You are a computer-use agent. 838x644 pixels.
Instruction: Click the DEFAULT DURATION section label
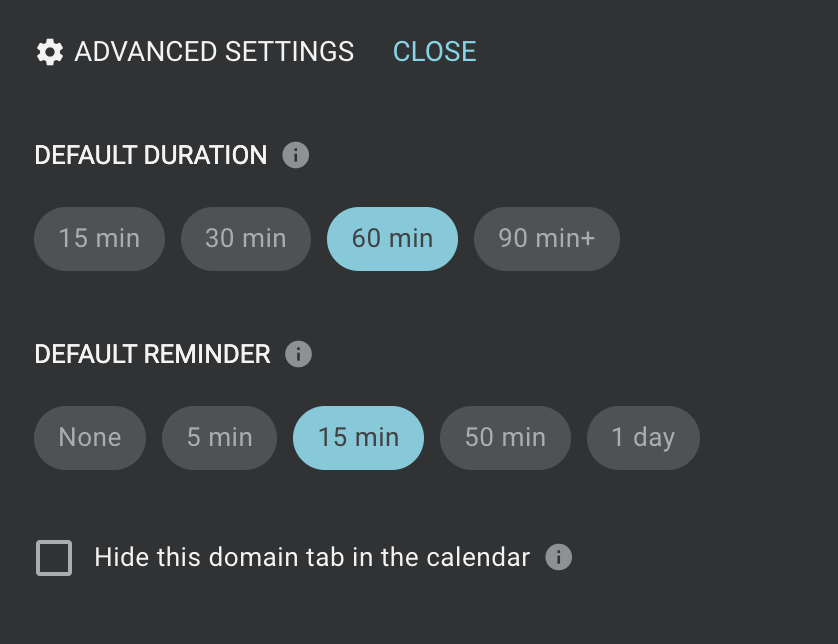151,156
